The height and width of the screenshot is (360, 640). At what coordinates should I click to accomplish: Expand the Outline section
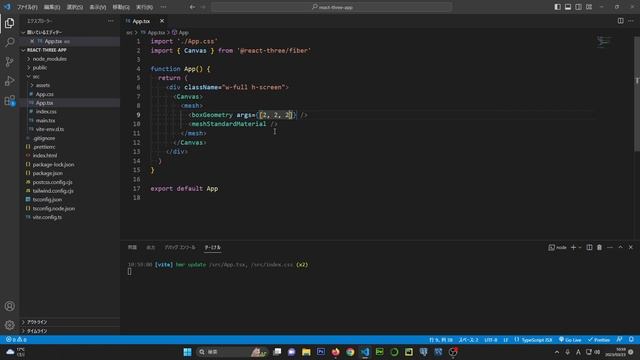point(37,322)
